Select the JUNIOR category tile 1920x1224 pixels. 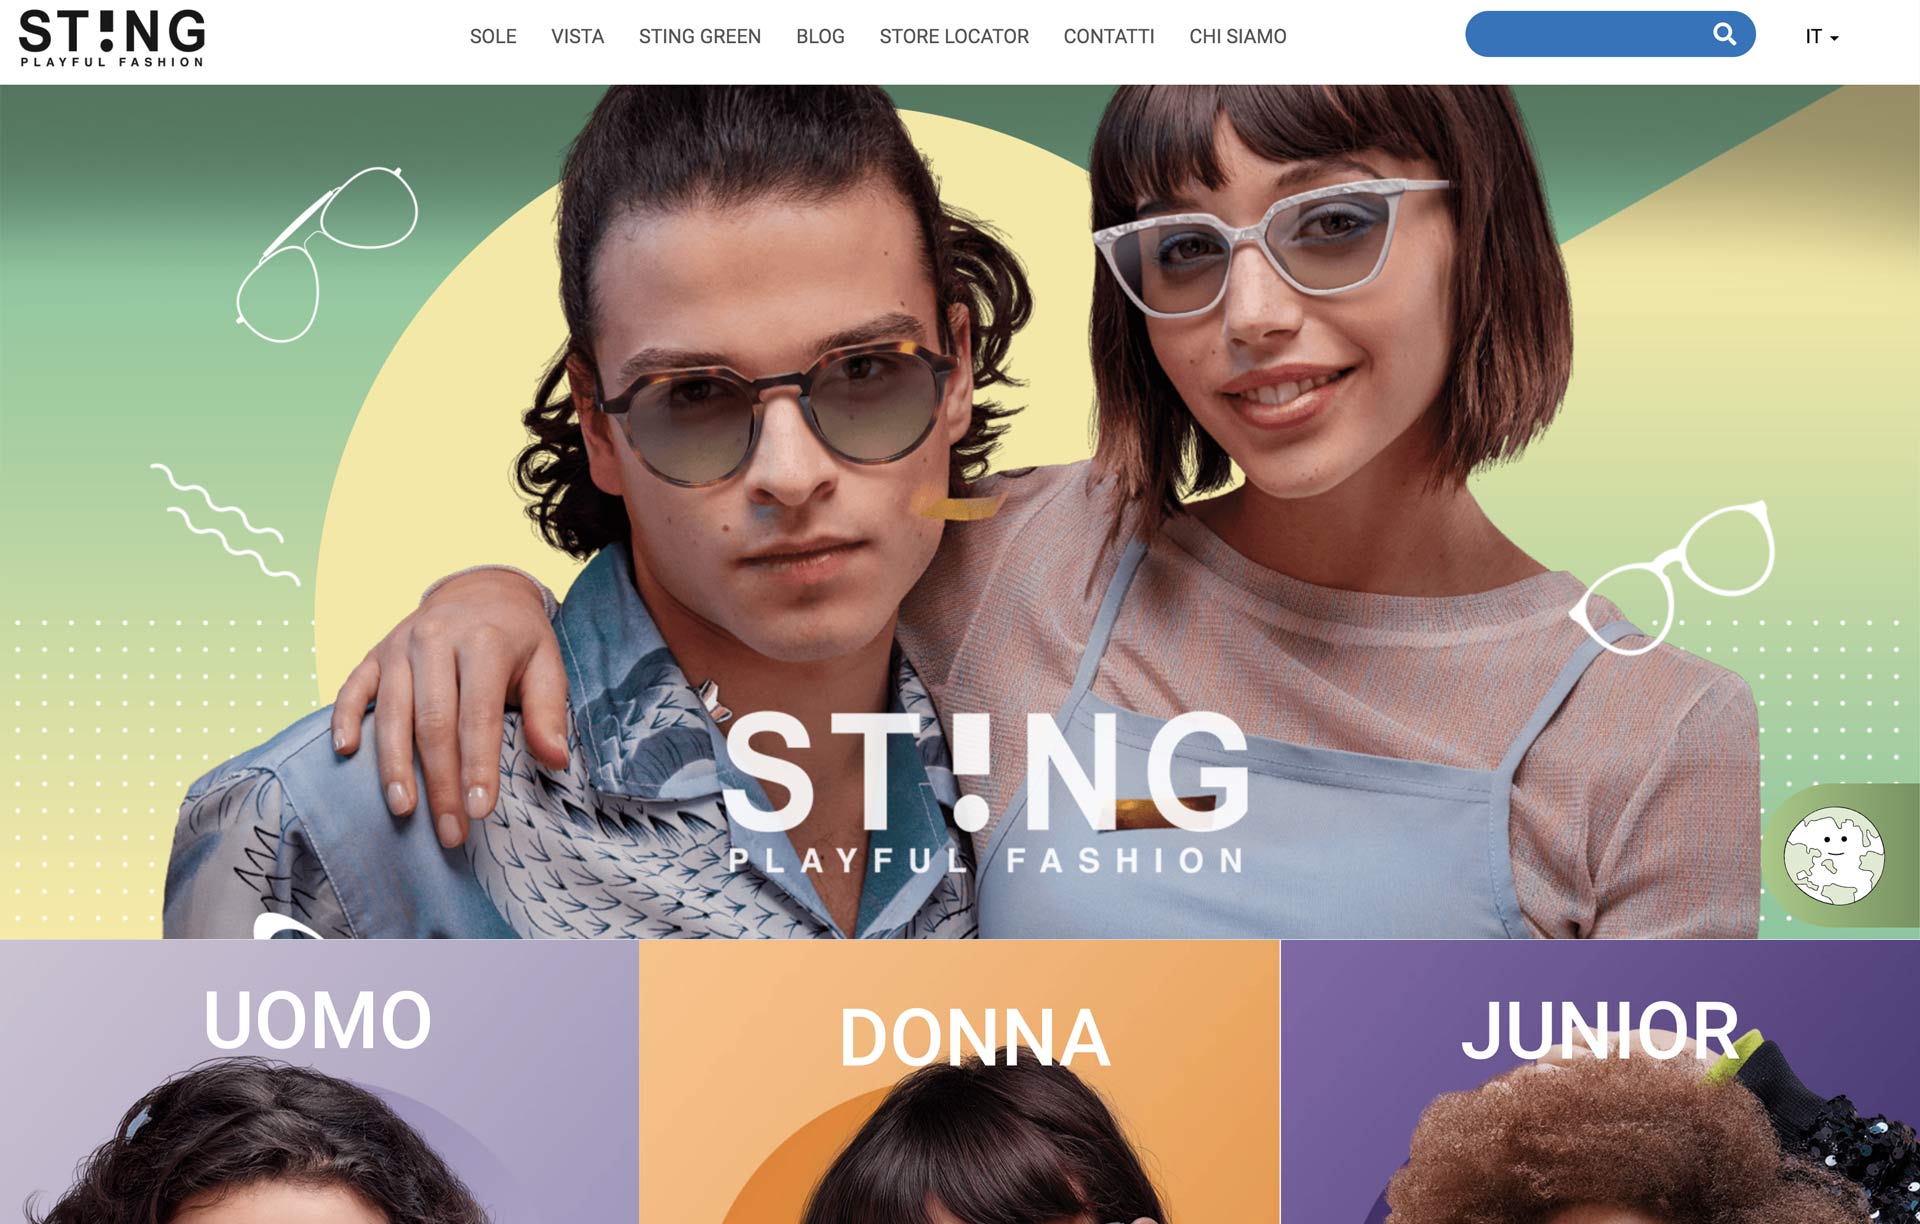(1600, 1082)
